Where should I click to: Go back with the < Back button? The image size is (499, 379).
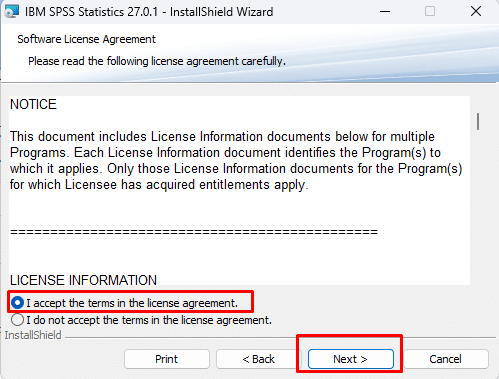[259, 359]
